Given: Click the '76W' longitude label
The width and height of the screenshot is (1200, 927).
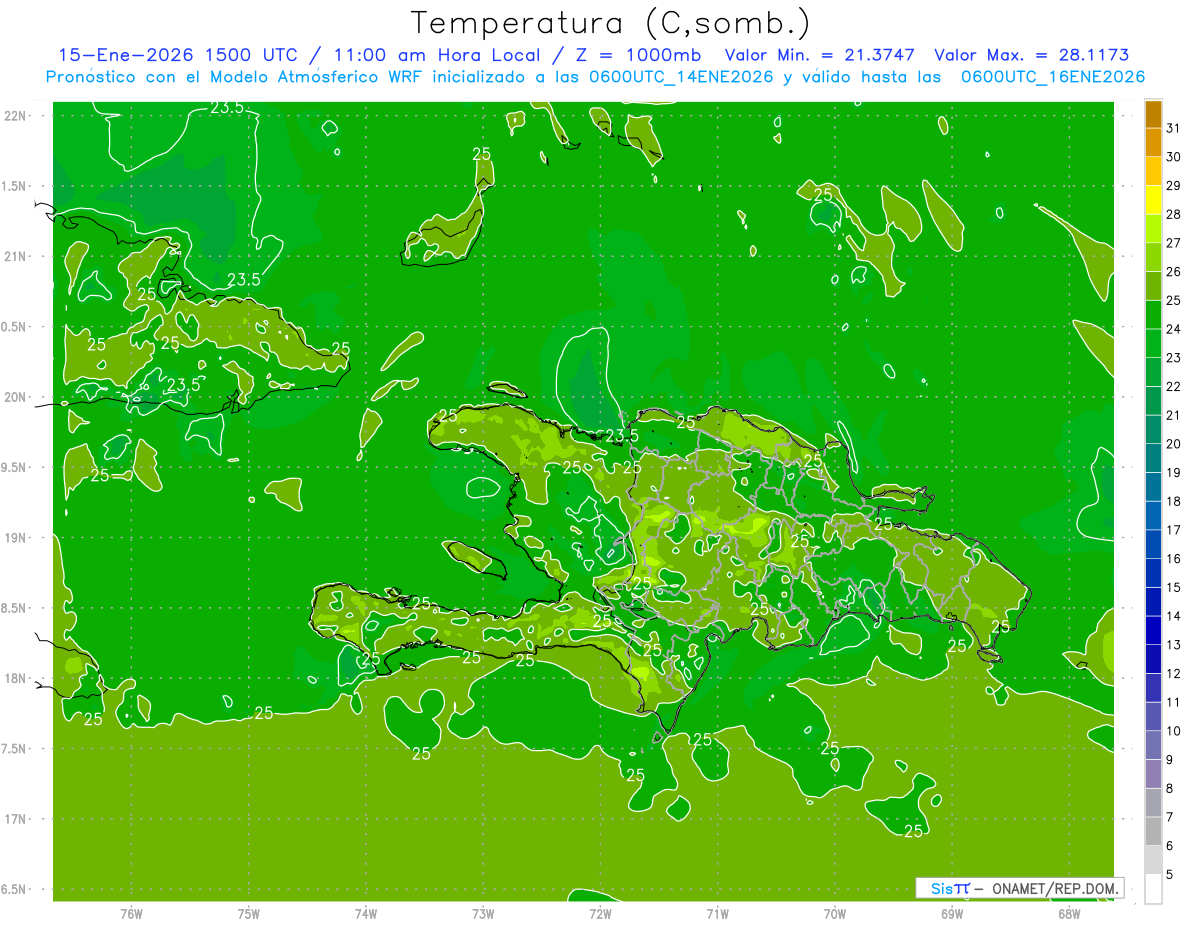Looking at the screenshot, I should click(x=132, y=914).
